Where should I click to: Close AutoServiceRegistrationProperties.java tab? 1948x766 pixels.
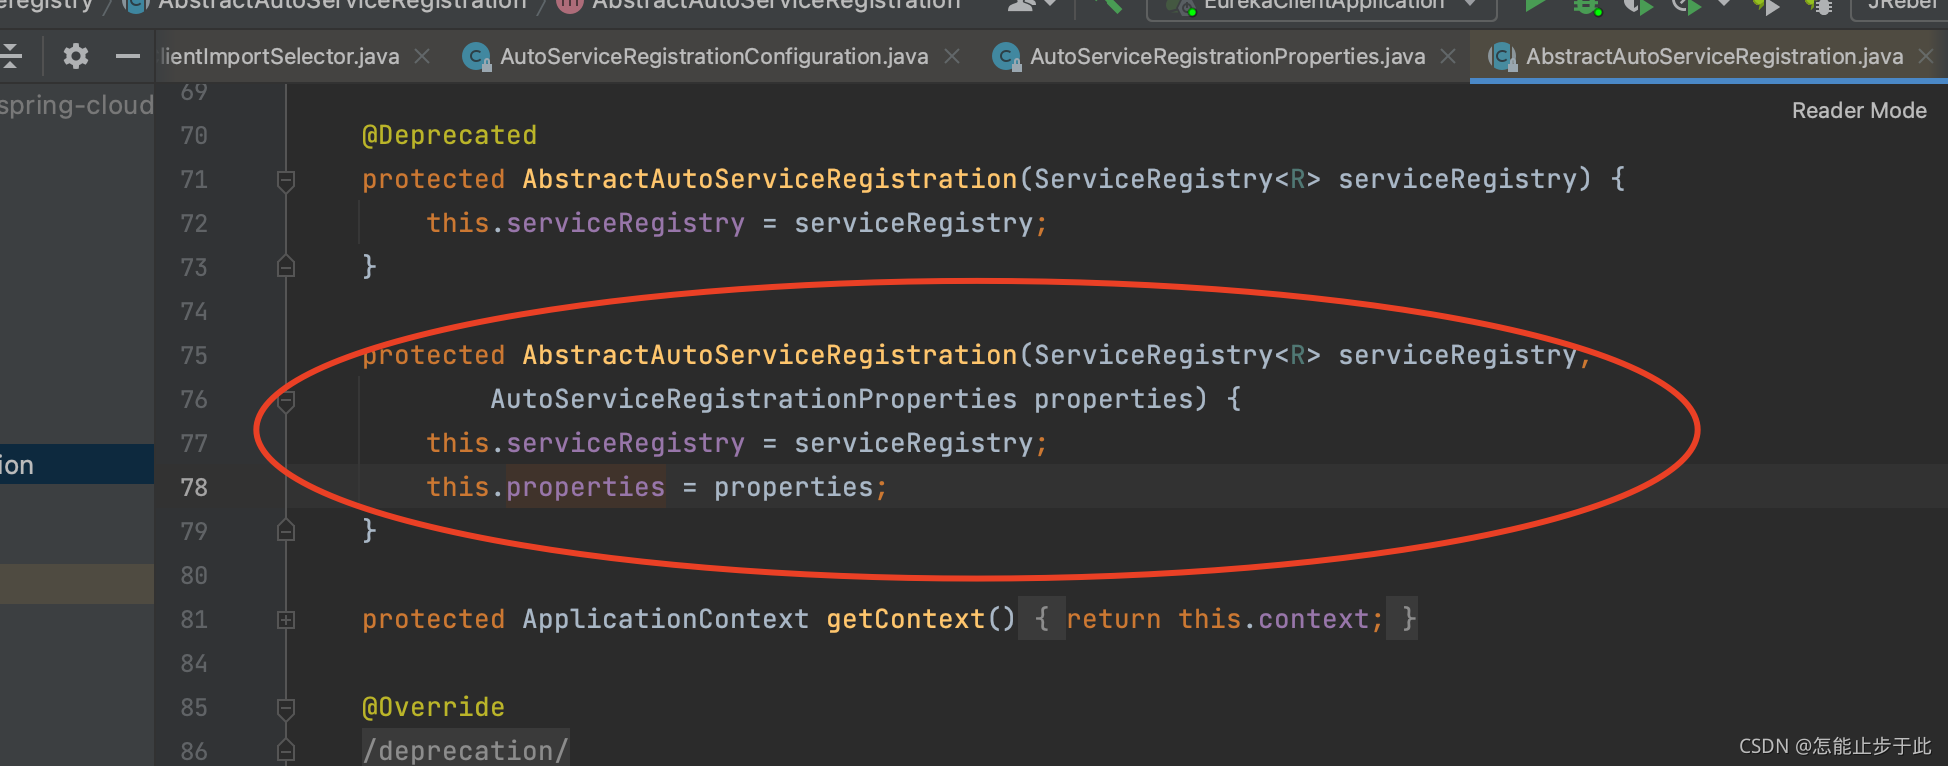point(1447,57)
